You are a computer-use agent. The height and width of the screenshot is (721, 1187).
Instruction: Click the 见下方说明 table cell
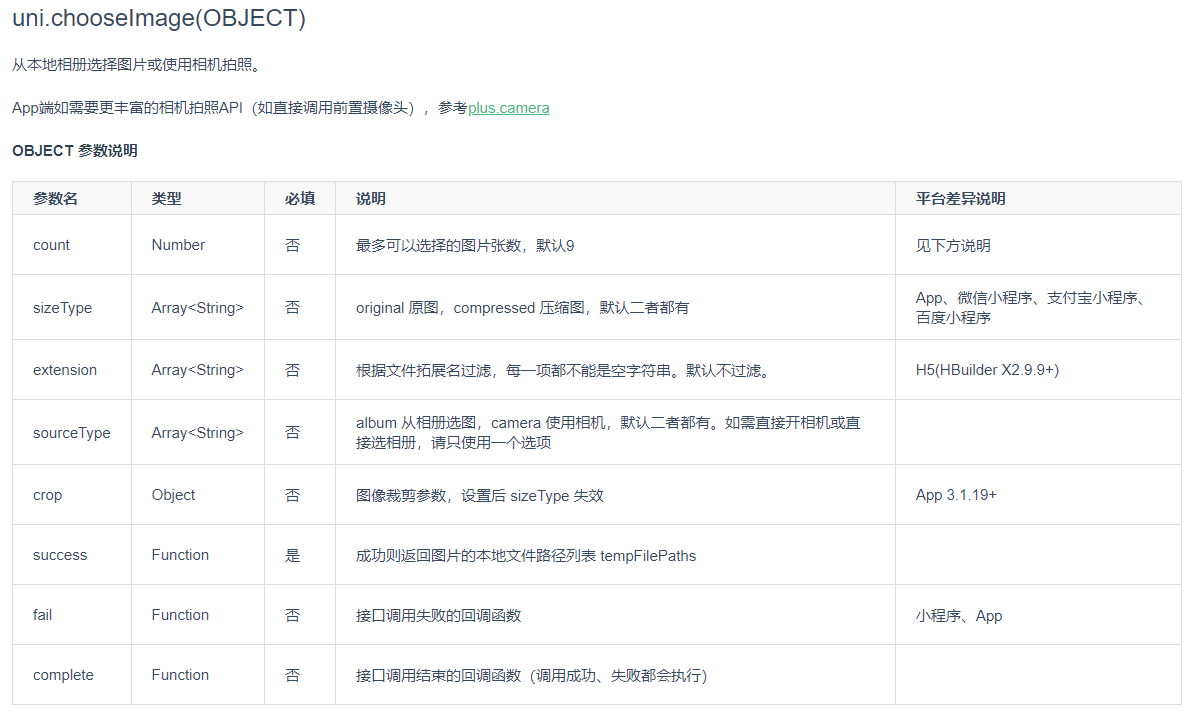[x=952, y=245]
